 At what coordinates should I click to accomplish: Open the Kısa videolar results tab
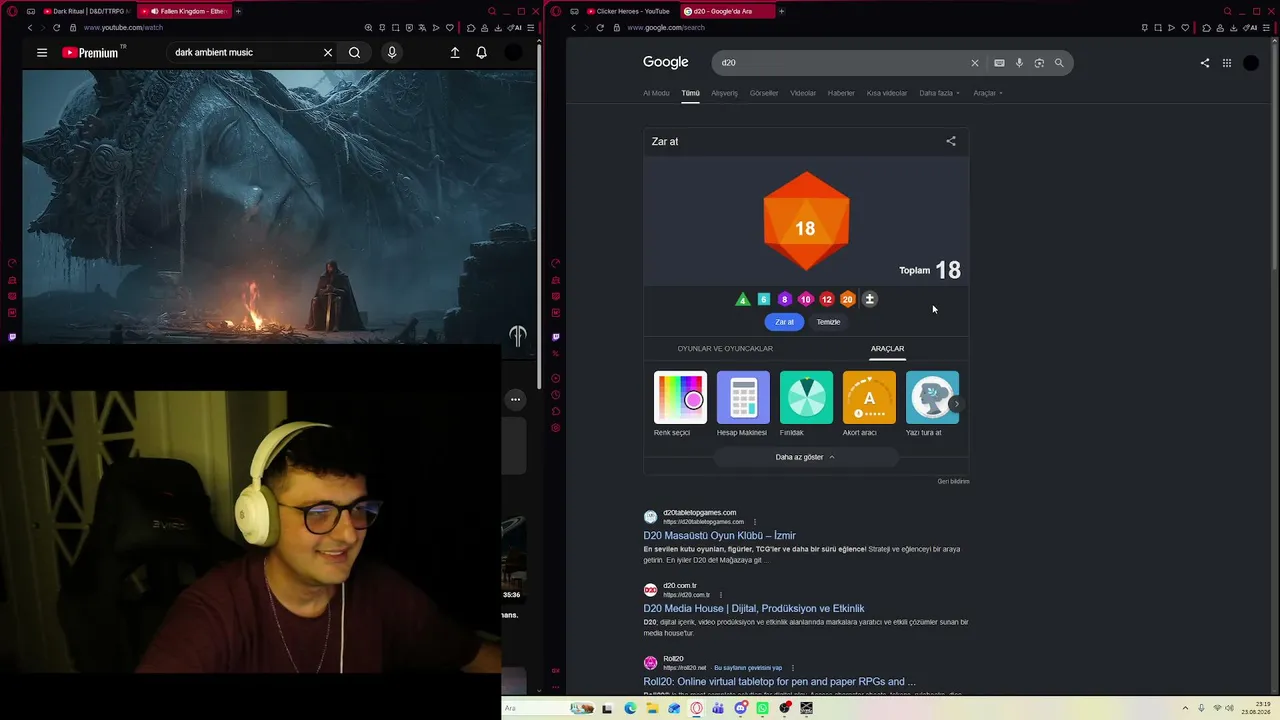(887, 93)
